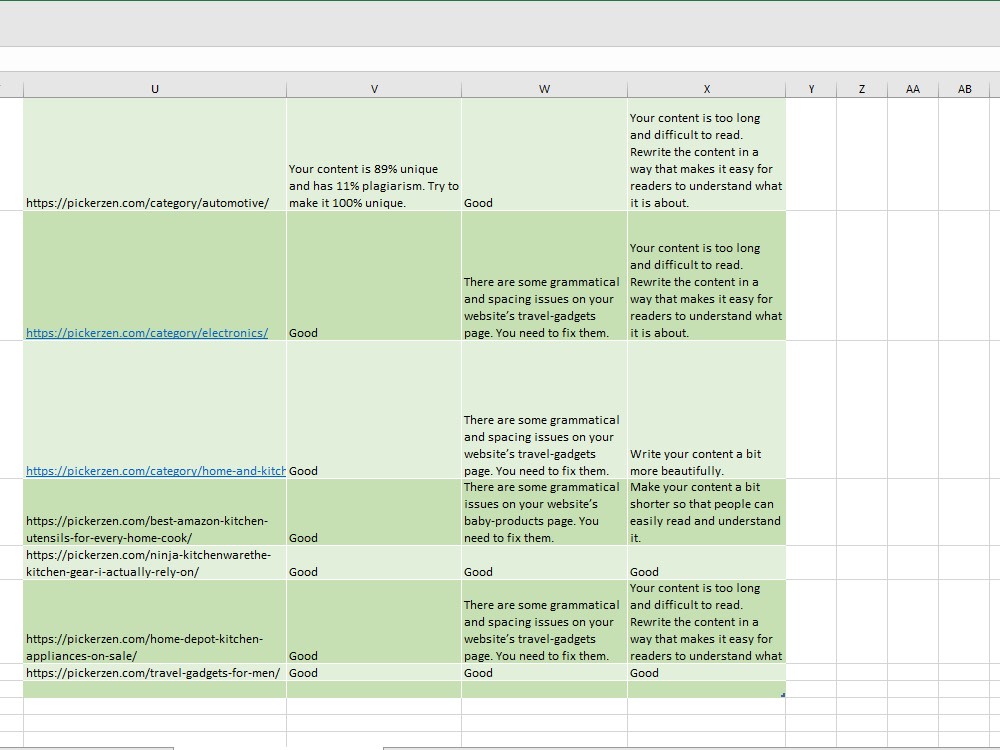Select column Z header
Screen dimensions: 1000x750
coord(862,89)
